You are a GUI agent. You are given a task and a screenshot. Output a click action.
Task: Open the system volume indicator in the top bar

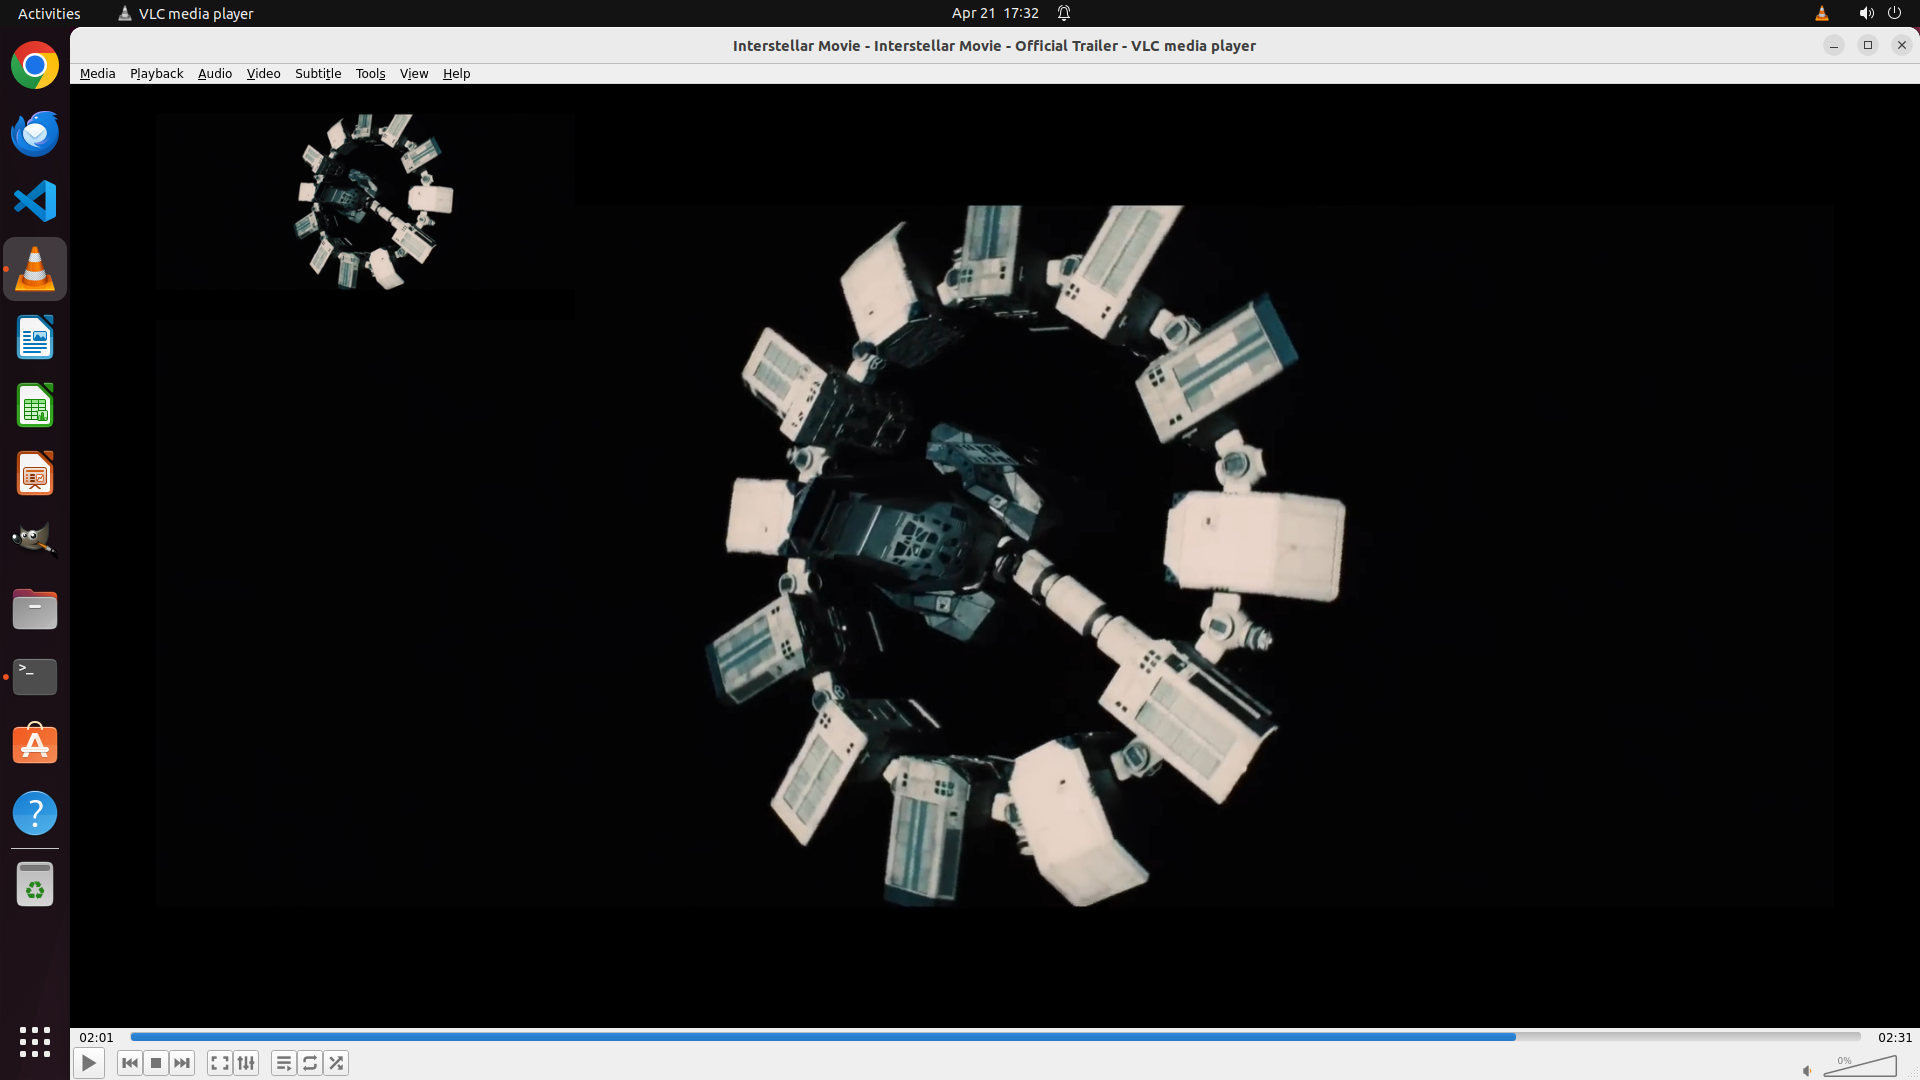coord(1866,13)
